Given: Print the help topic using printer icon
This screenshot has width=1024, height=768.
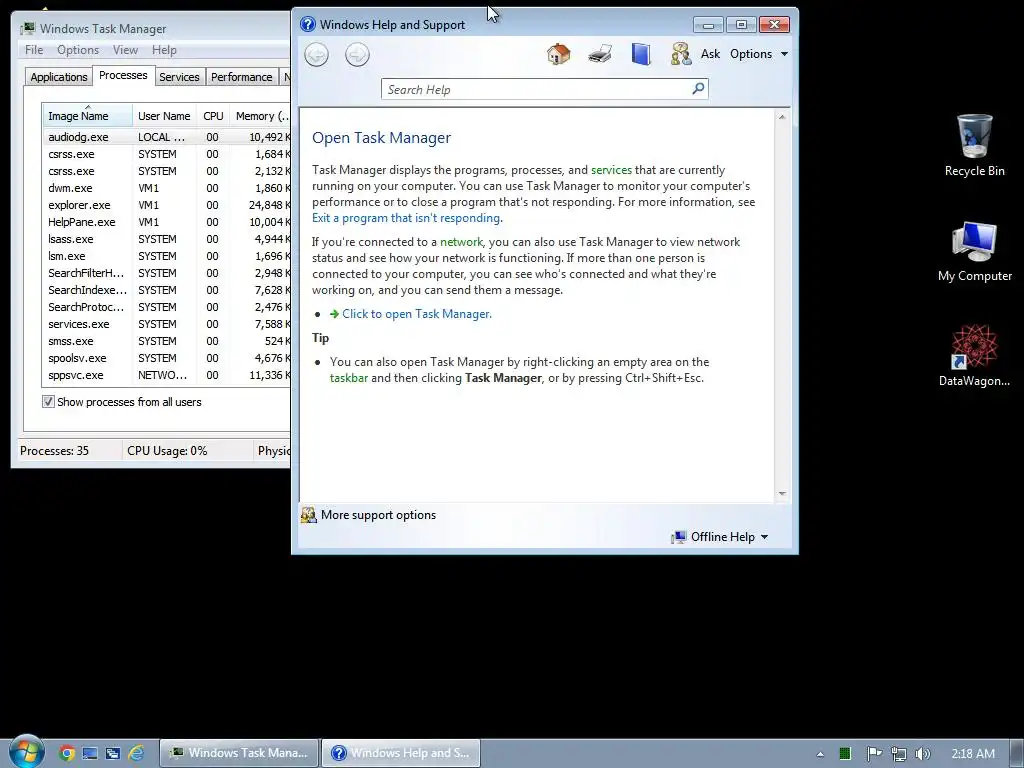Looking at the screenshot, I should click(x=600, y=54).
